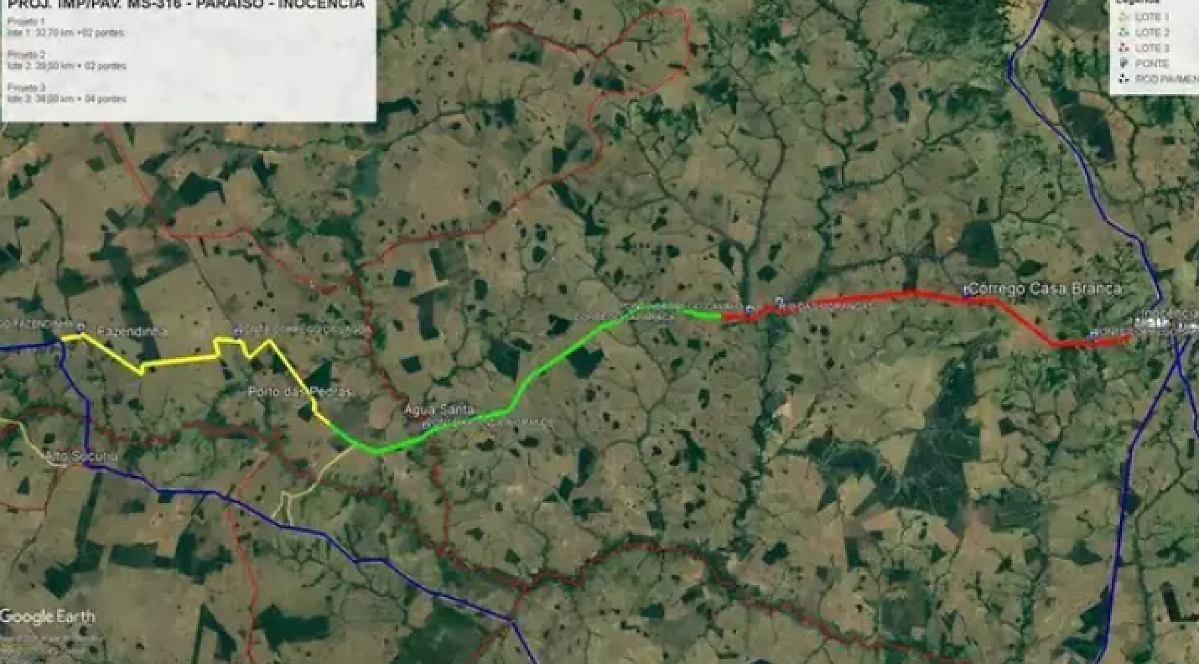The image size is (1199, 664).
Task: Click bridge marker at red route start
Action: point(749,309)
